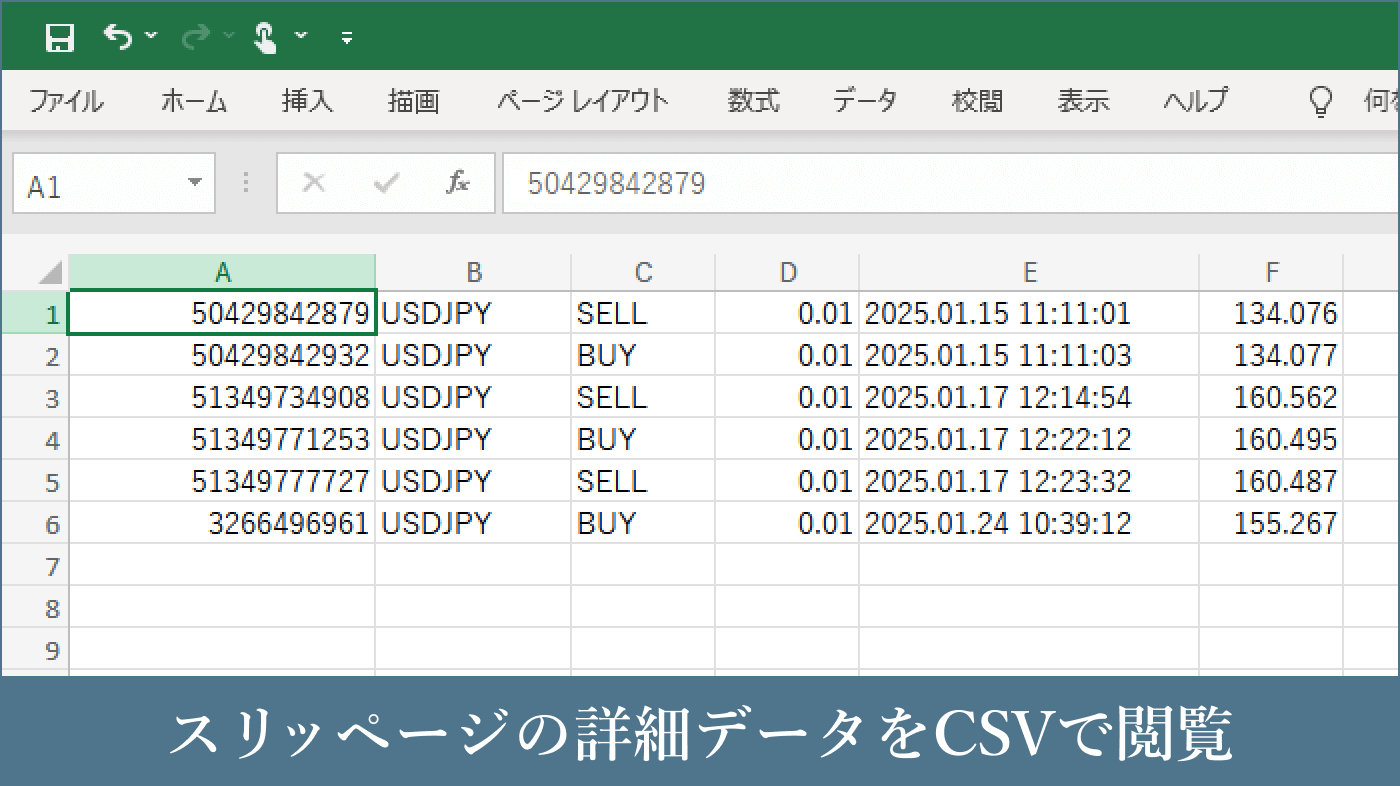Image resolution: width=1400 pixels, height=786 pixels.
Task: Click the Save icon in quick access toolbar
Action: tap(61, 38)
